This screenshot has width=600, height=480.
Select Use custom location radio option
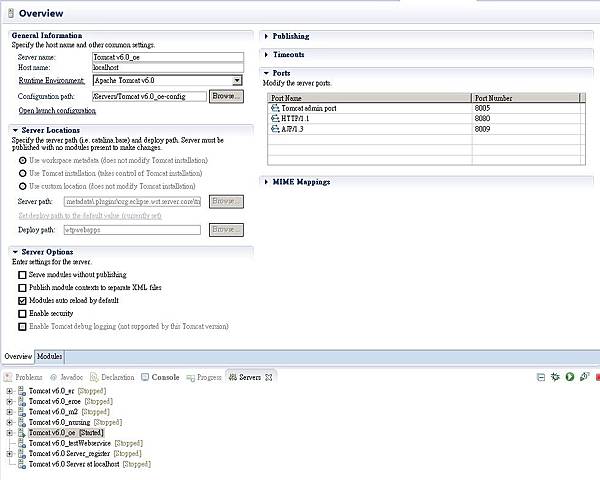pyautogui.click(x=23, y=186)
